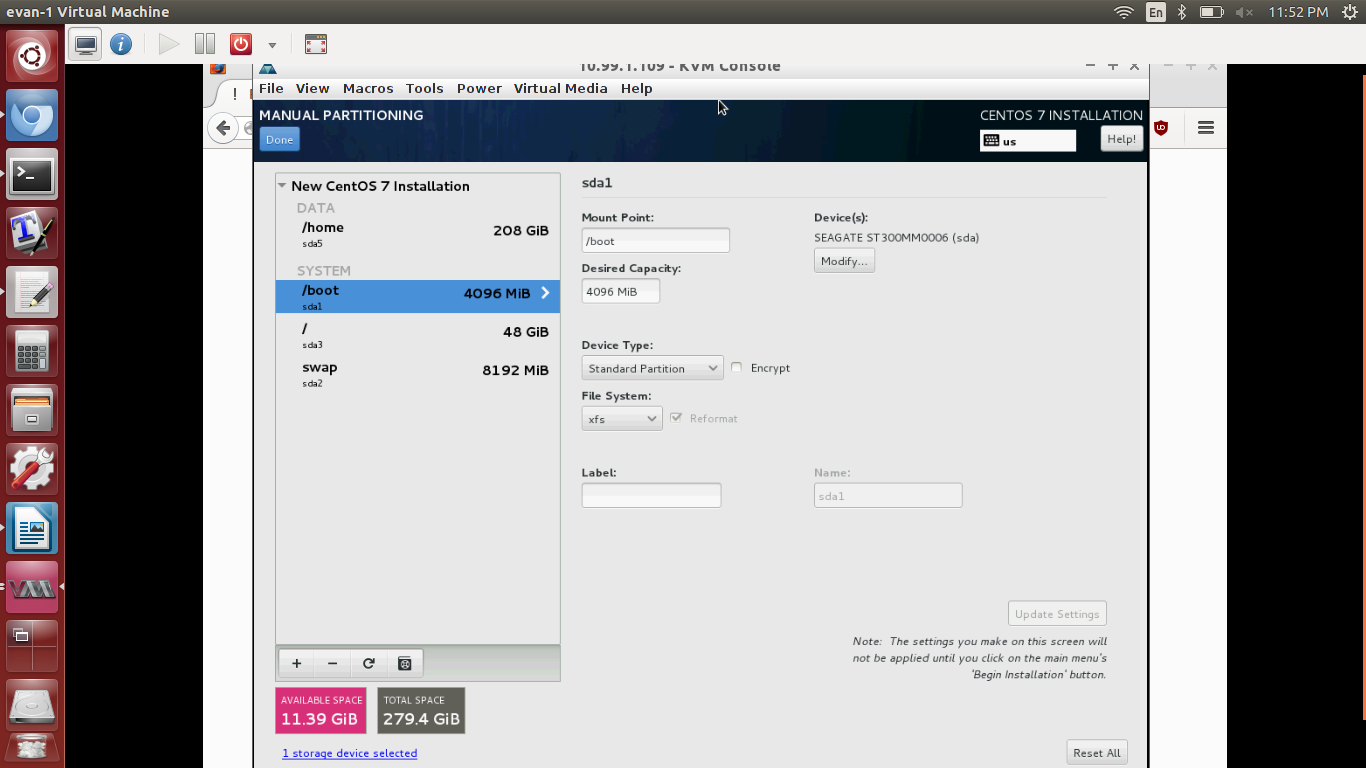Open the sound volume indicator
1366x768 pixels.
1244,12
